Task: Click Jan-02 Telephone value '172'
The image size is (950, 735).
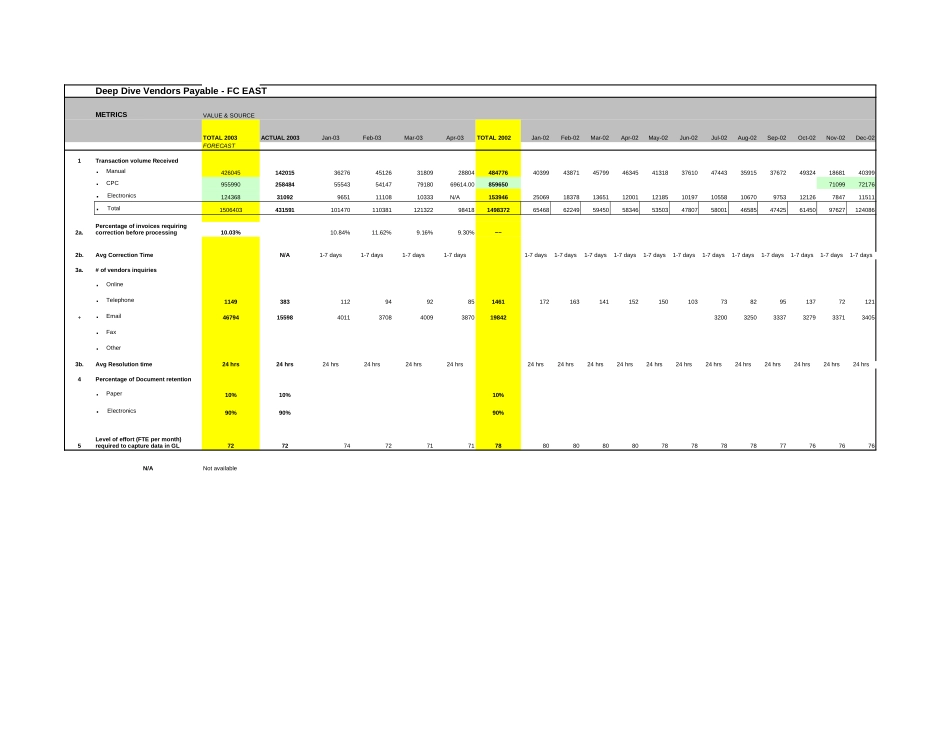Action: pyautogui.click(x=544, y=302)
